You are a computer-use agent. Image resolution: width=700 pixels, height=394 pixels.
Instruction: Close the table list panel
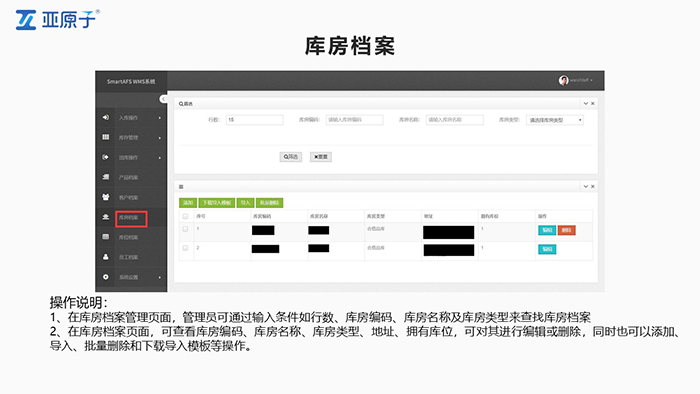pyautogui.click(x=593, y=187)
